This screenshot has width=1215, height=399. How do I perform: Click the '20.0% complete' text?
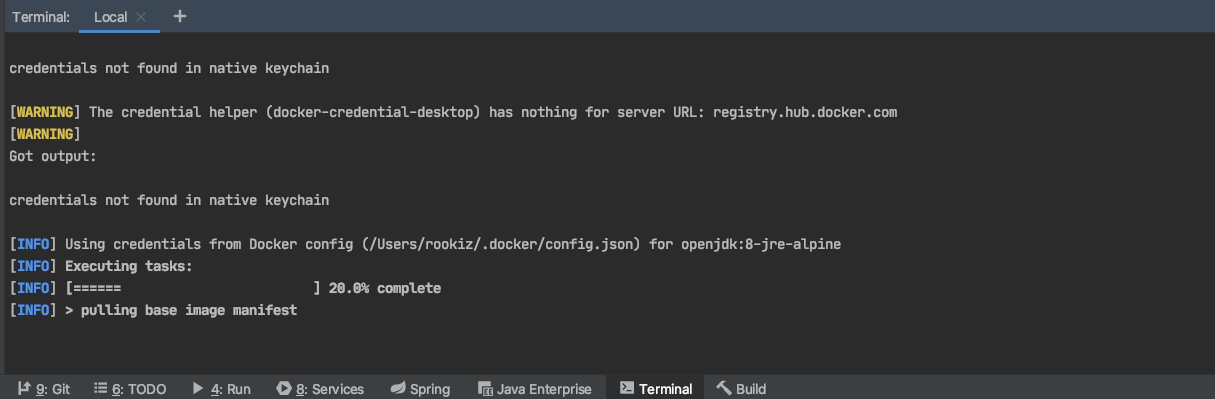click(385, 288)
